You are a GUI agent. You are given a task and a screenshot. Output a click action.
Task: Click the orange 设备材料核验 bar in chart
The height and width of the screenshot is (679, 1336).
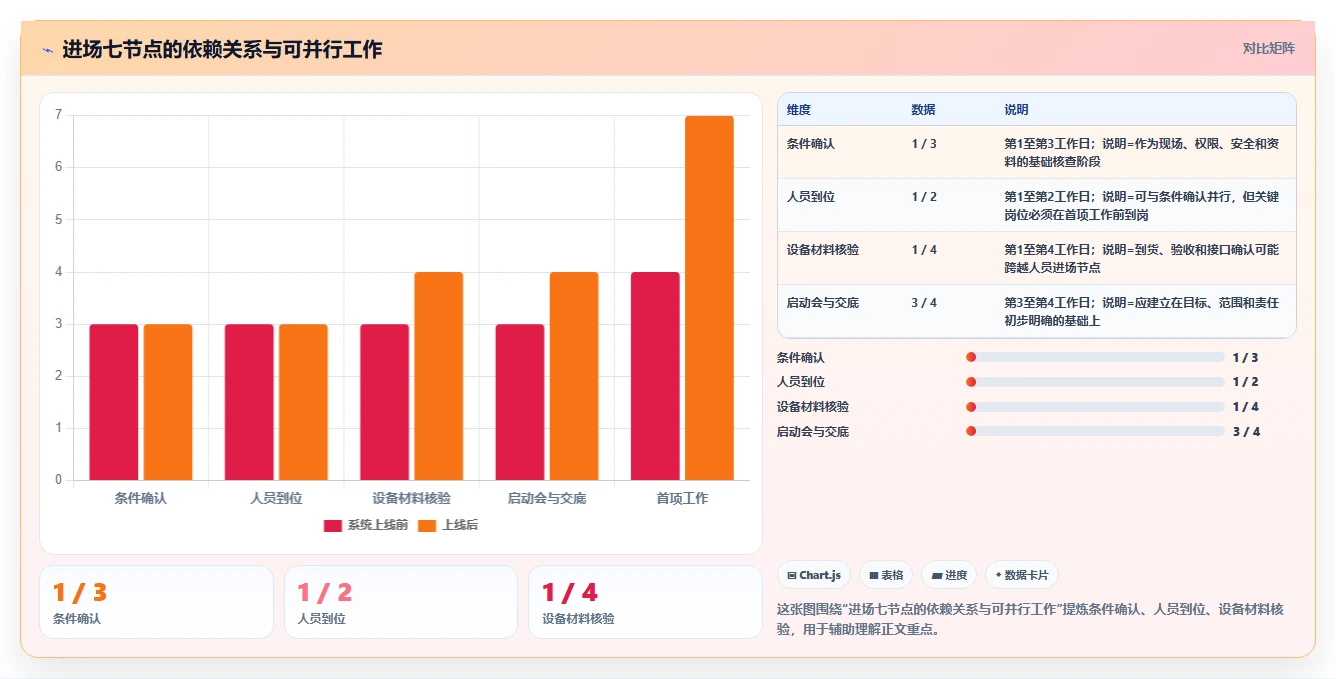(439, 376)
